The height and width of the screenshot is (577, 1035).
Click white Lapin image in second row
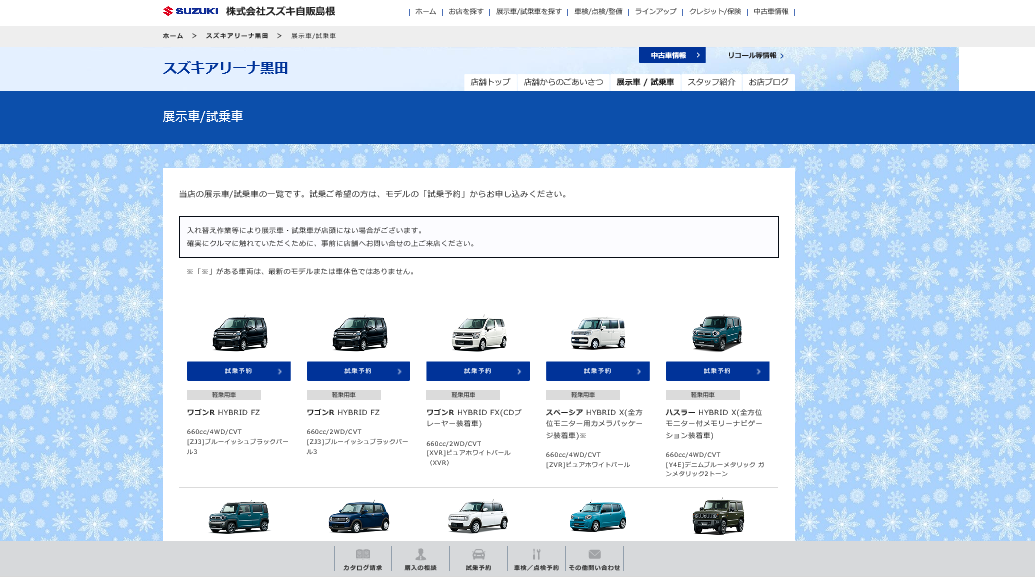479,517
